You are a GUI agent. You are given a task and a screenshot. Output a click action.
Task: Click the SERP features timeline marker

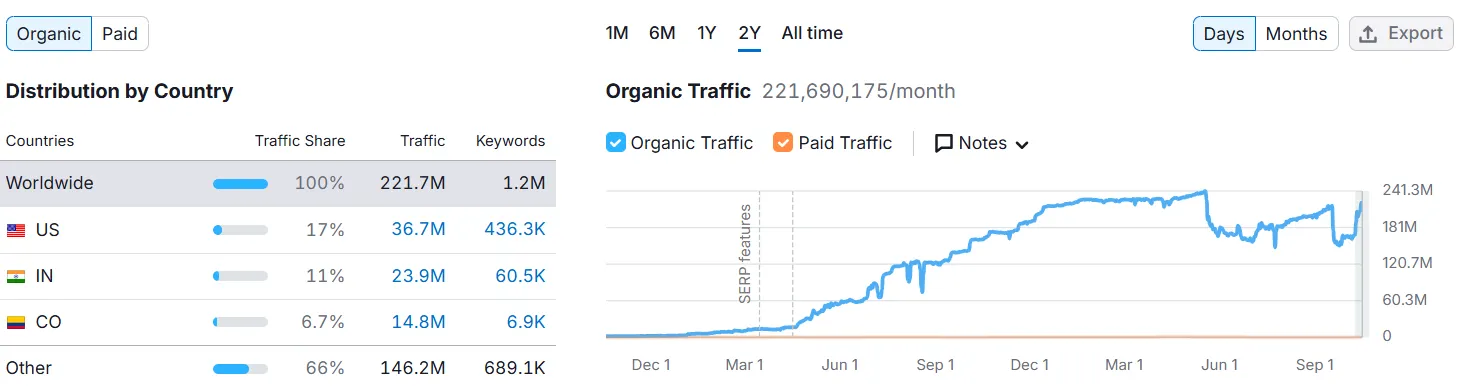pyautogui.click(x=744, y=254)
